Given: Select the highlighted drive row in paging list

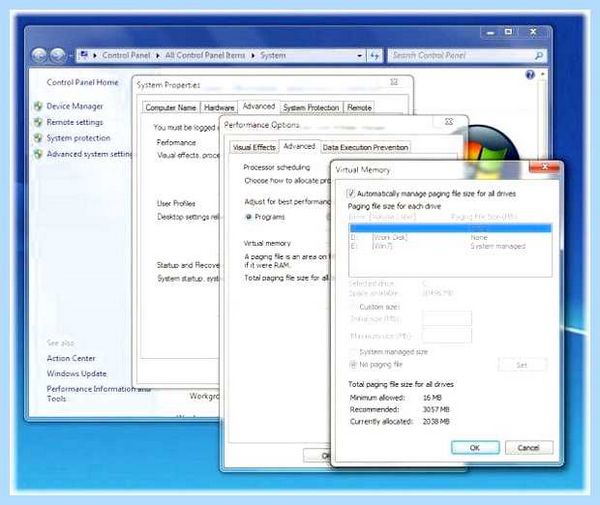Looking at the screenshot, I should click(x=450, y=228).
